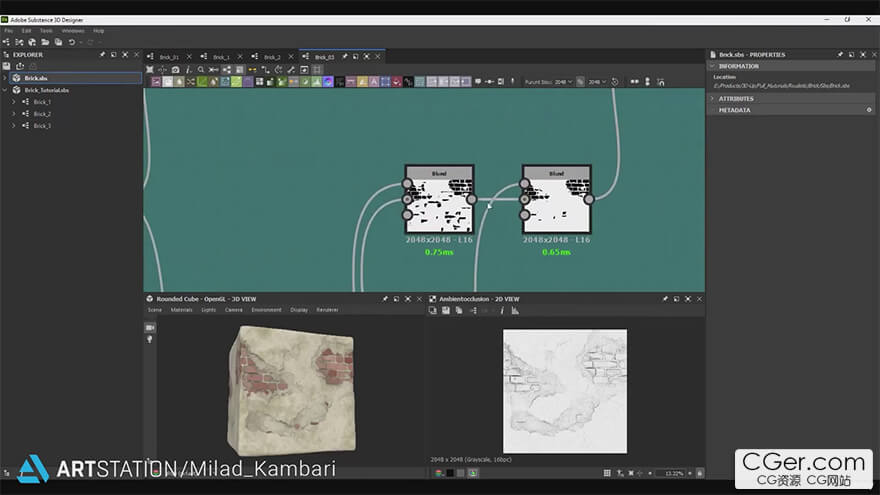Click the 2D view zoom percentage field
Viewport: 880px width, 495px height.
[x=671, y=473]
